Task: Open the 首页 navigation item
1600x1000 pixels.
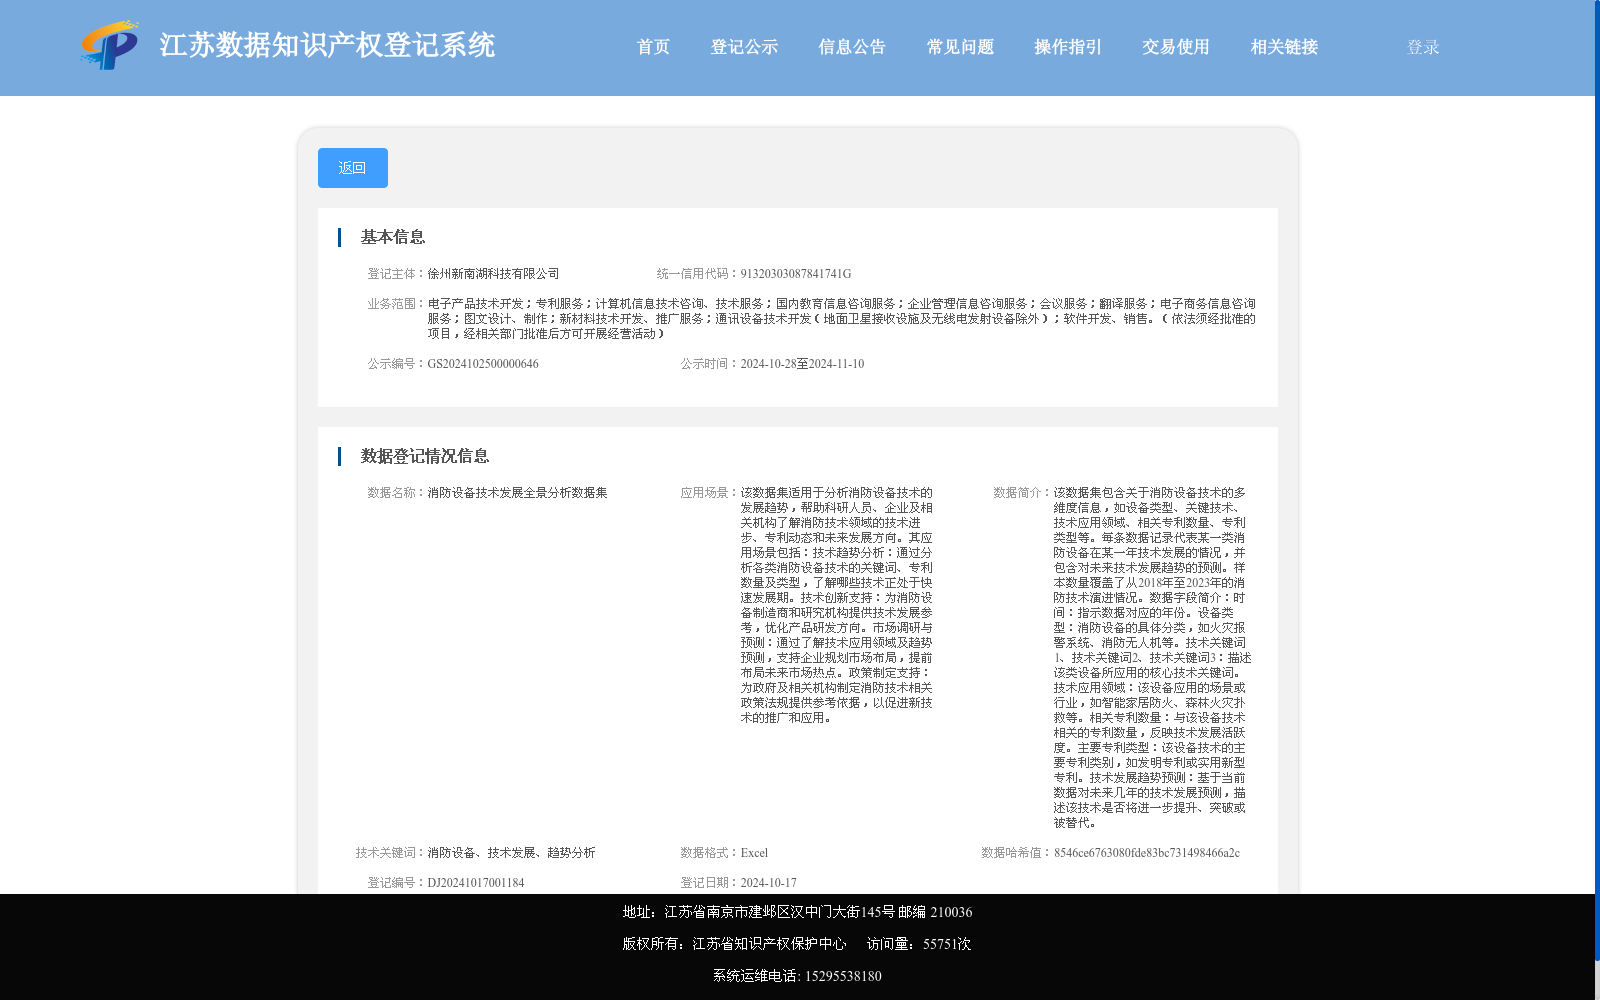Action: coord(653,47)
